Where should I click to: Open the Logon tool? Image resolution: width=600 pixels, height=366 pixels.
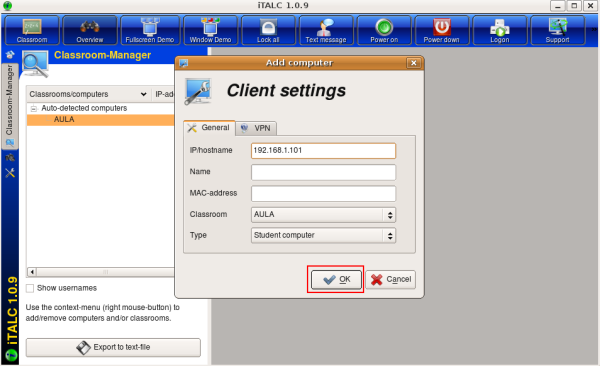[x=500, y=31]
